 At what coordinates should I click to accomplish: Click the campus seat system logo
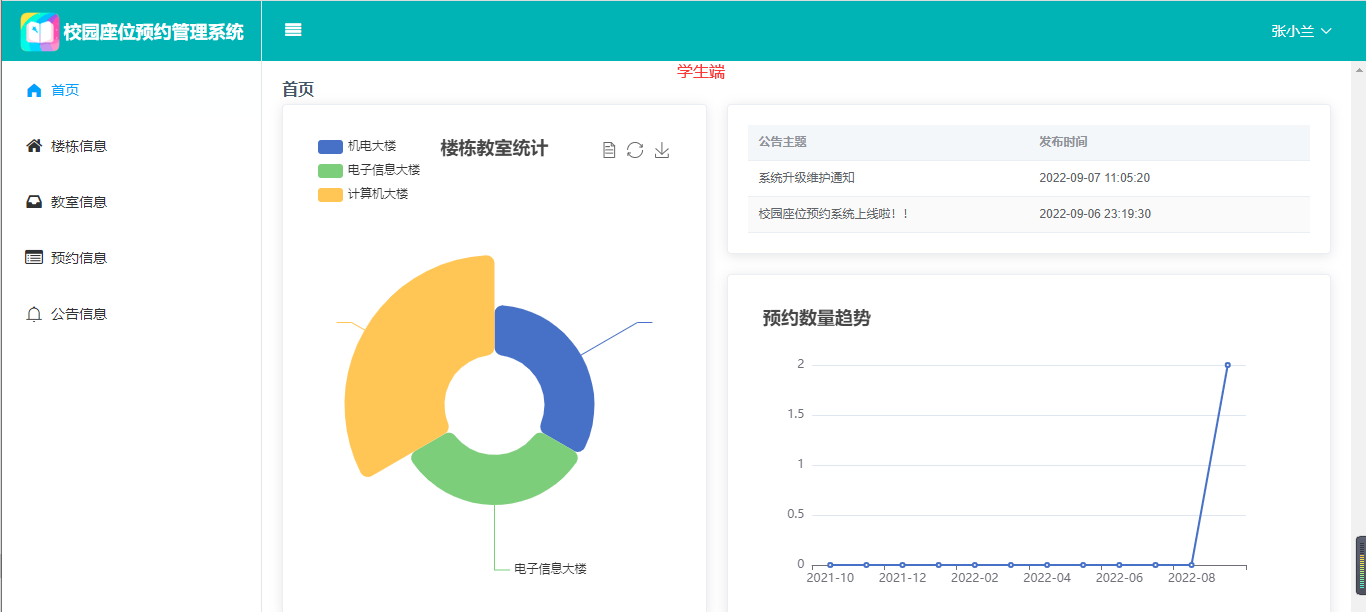point(40,32)
